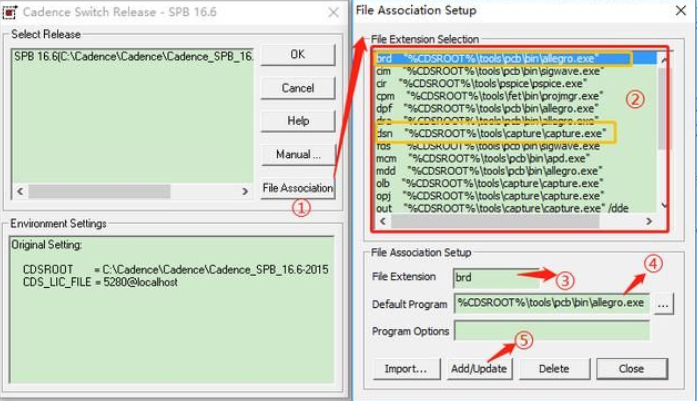
Task: Click the Delete association button
Action: pyautogui.click(x=554, y=369)
